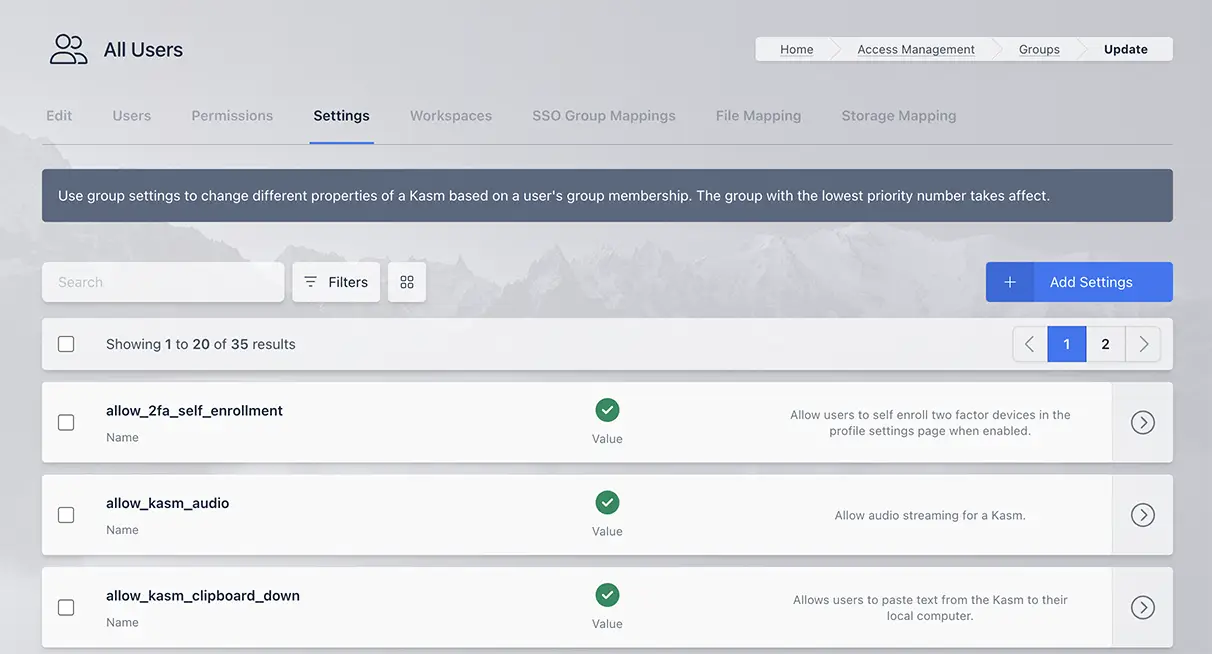Click the plus icon on Add Settings
The height and width of the screenshot is (654, 1212).
tap(1010, 282)
